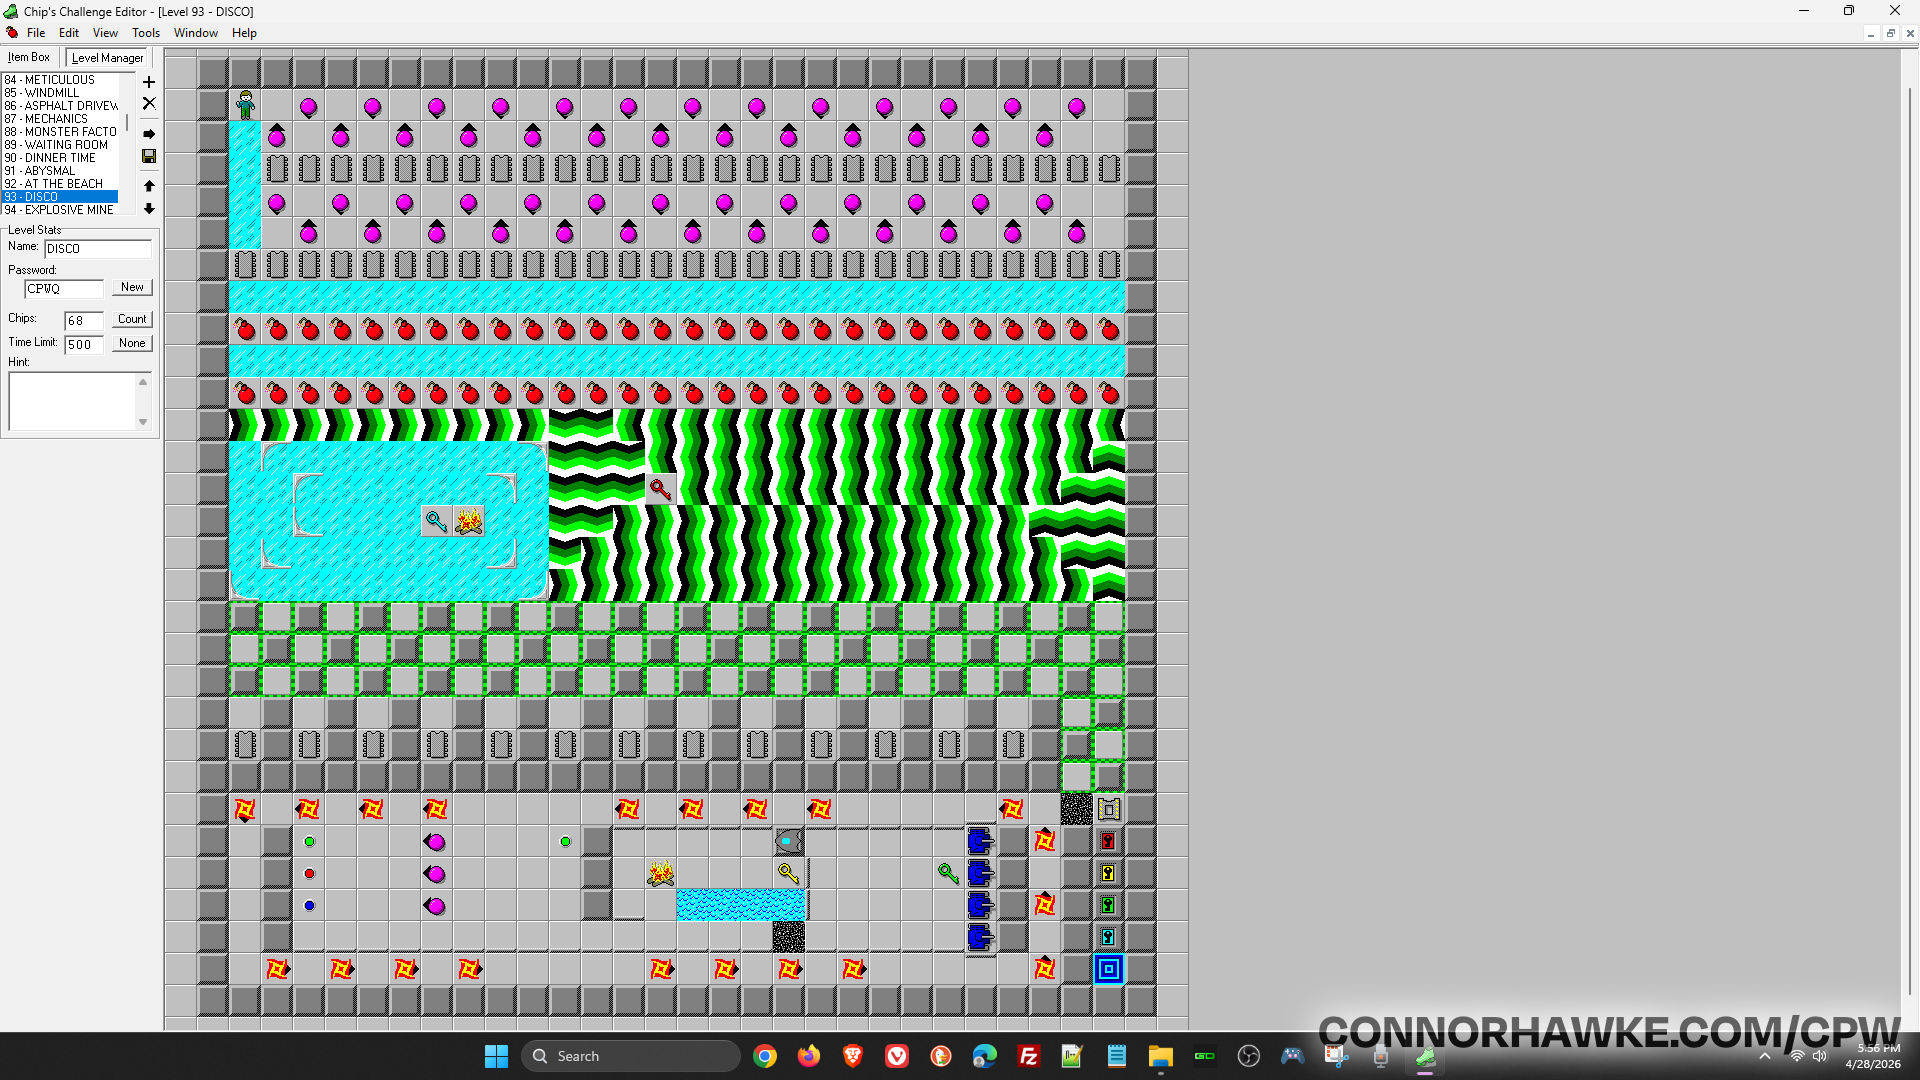This screenshot has height=1080, width=1920.
Task: Select the glider monster tile
Action: click(x=789, y=841)
